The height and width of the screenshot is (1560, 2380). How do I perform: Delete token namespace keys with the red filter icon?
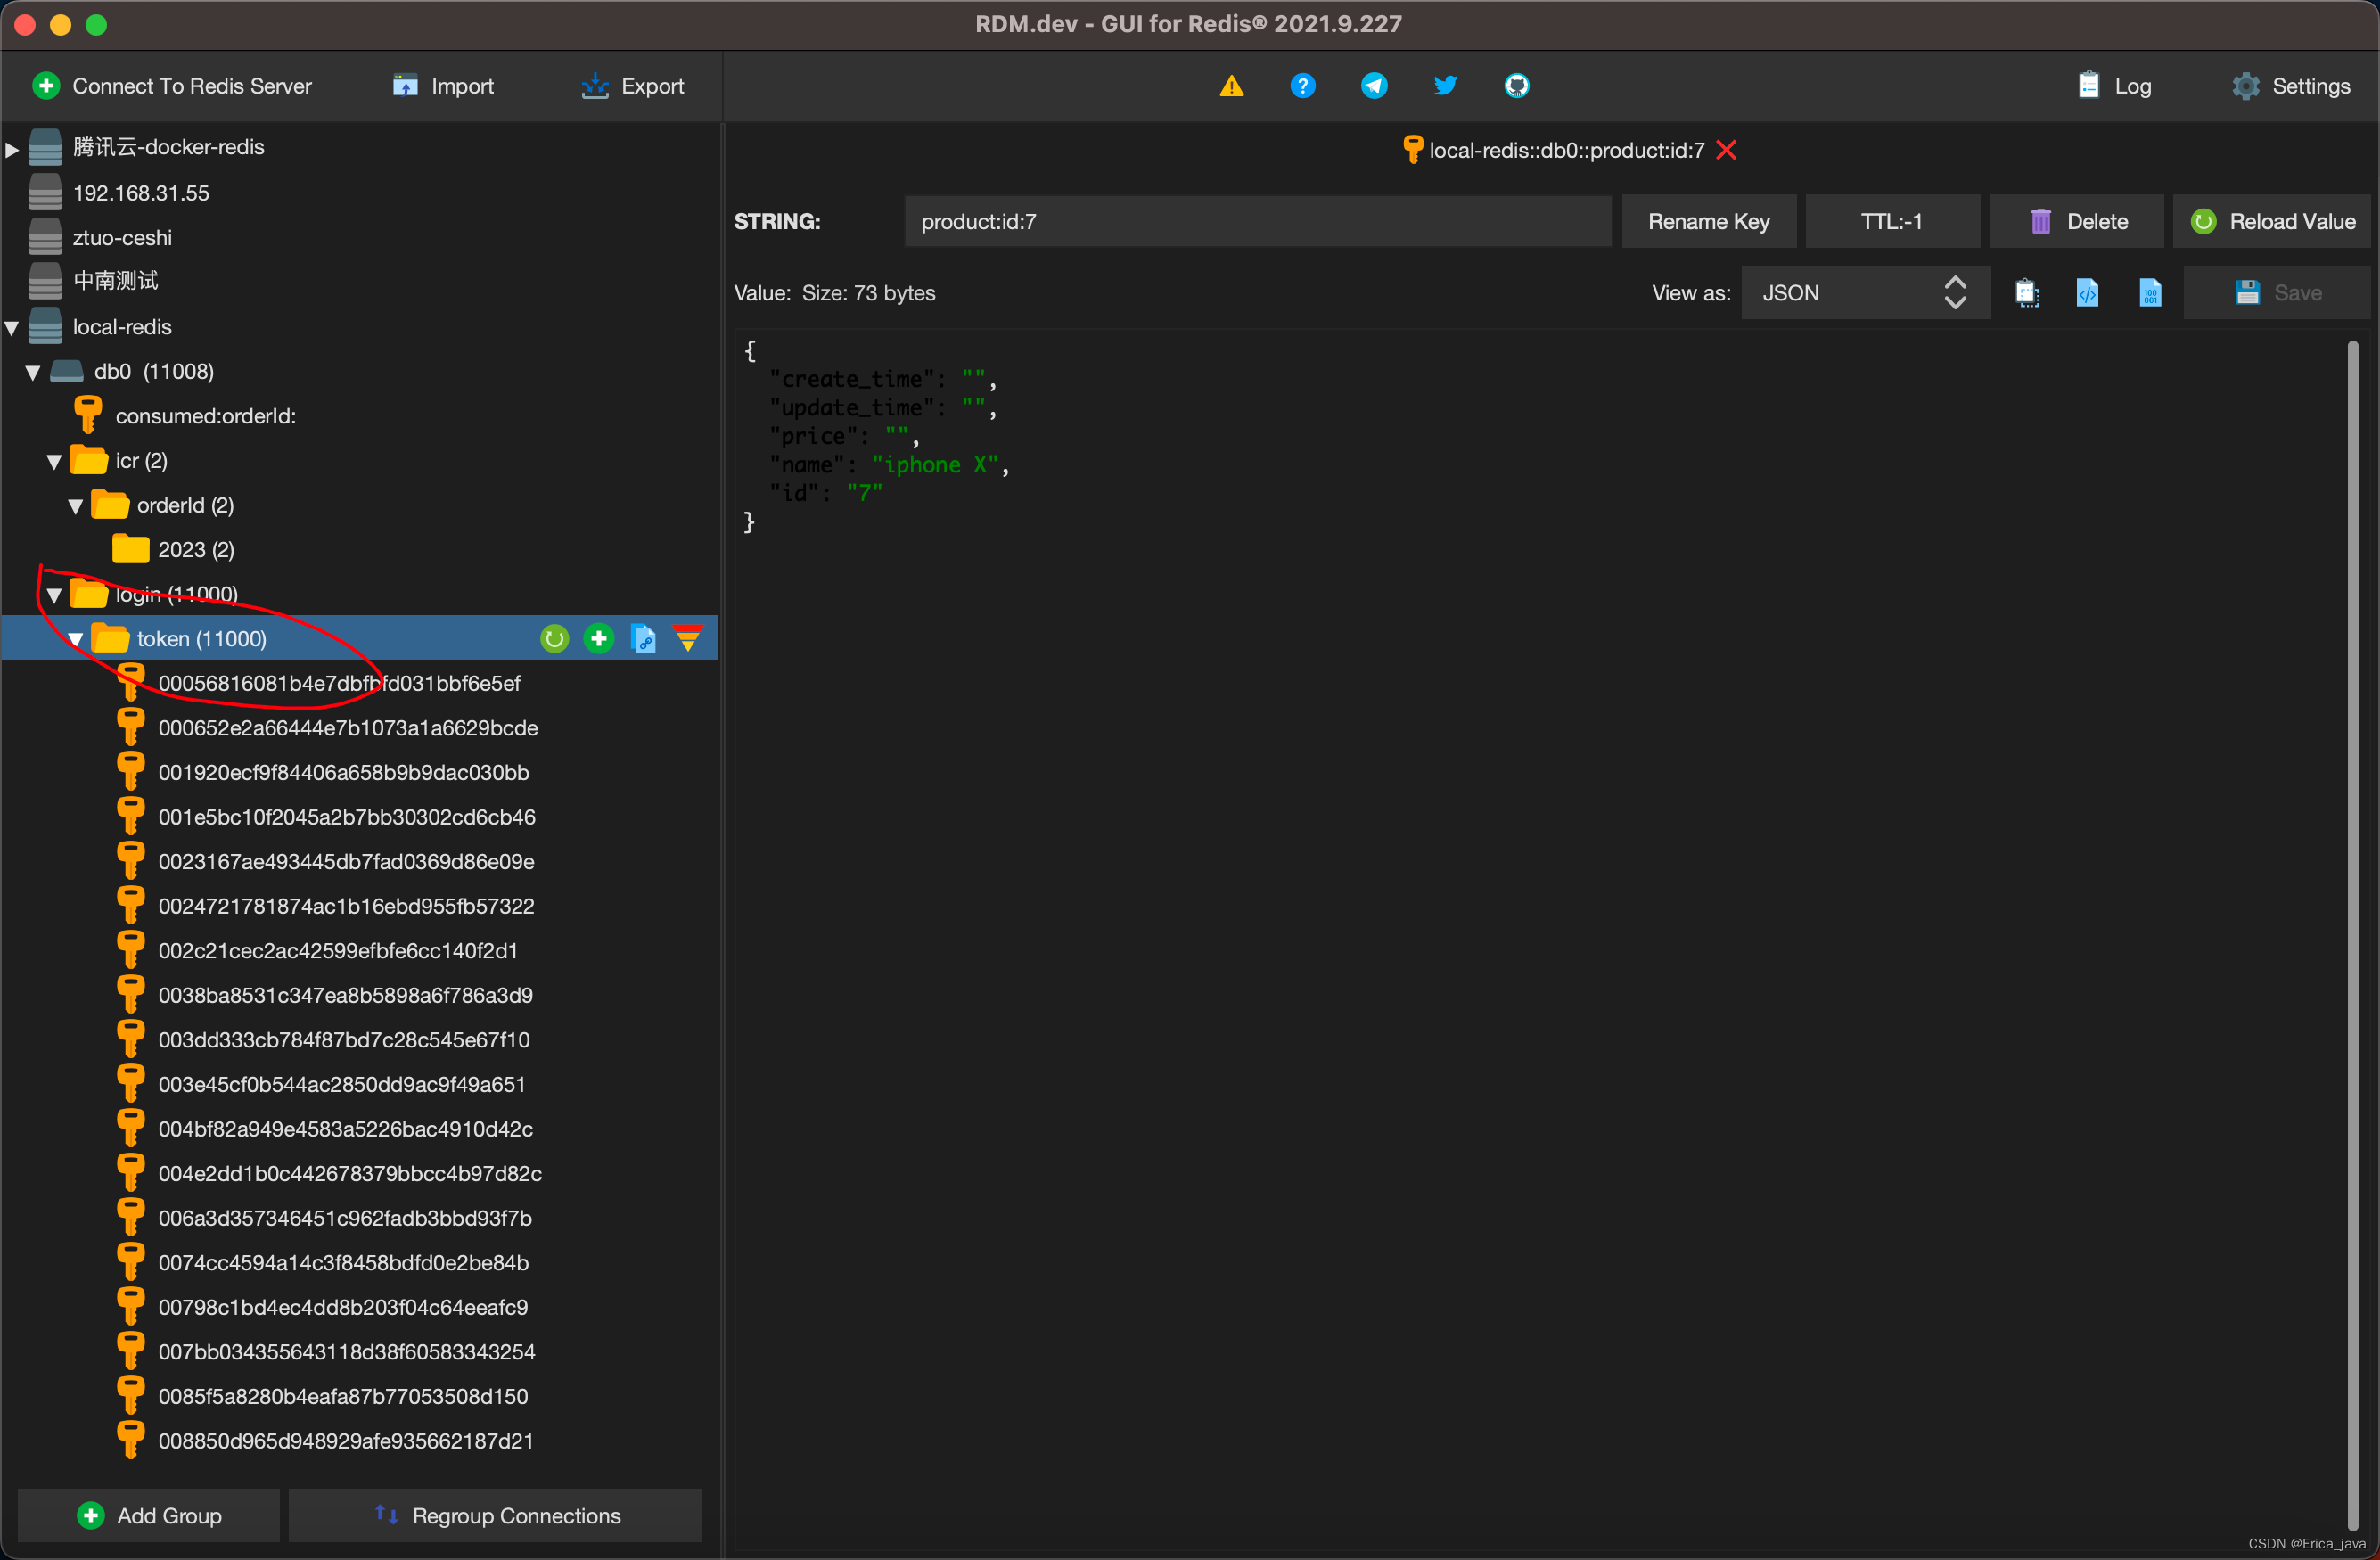click(688, 638)
